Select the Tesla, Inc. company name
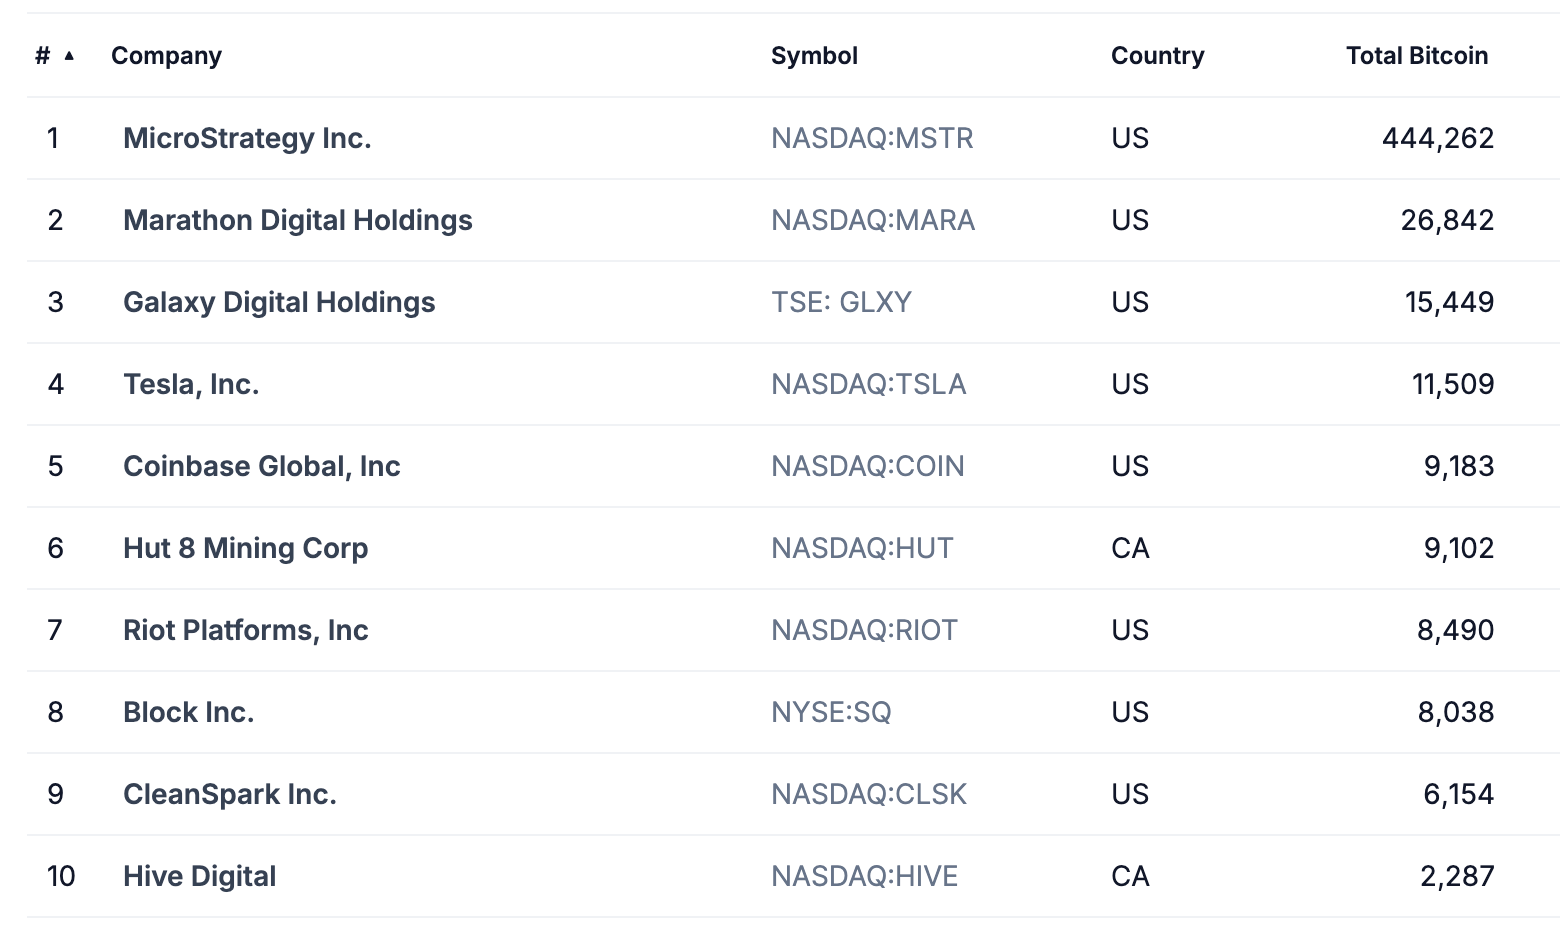This screenshot has width=1560, height=926. tap(190, 384)
